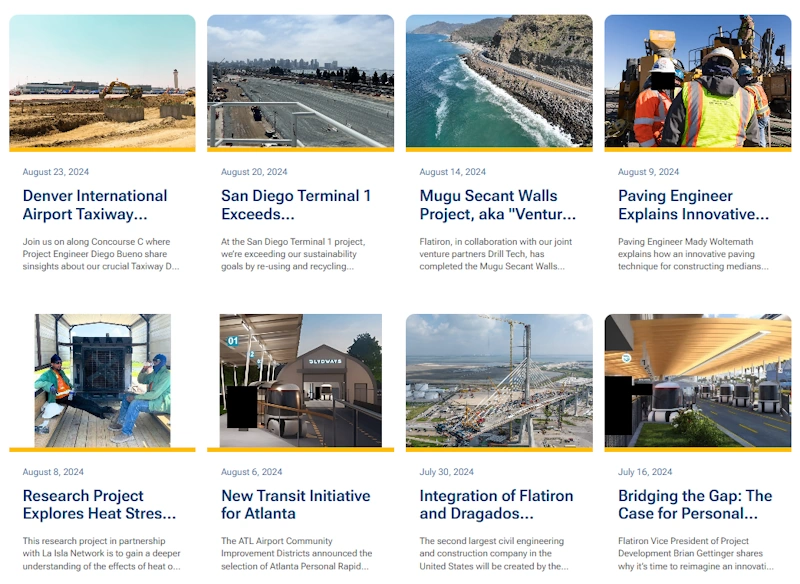Click the August 20, 2024 date

254,172
